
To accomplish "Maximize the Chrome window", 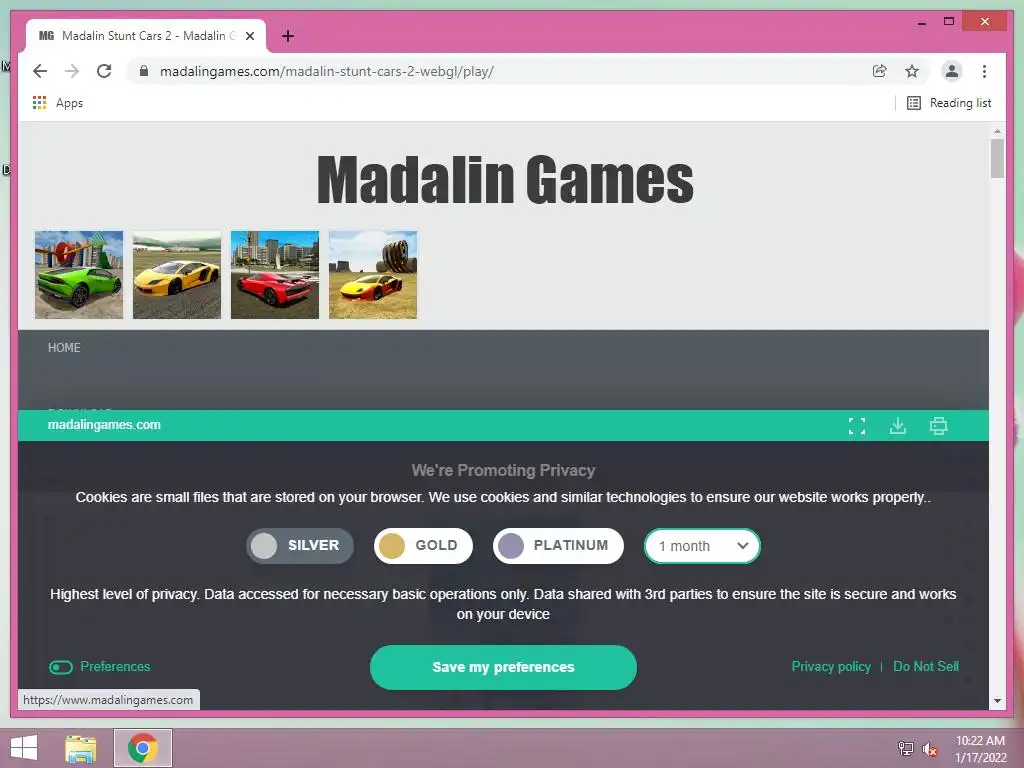I will pyautogui.click(x=949, y=22).
